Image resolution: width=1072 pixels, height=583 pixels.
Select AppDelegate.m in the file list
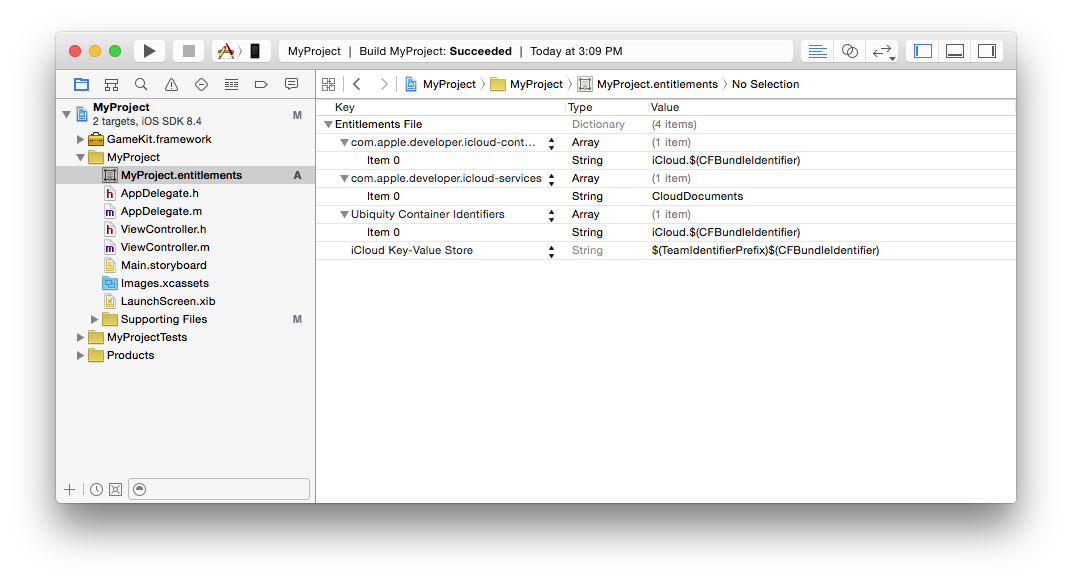[x=160, y=212]
